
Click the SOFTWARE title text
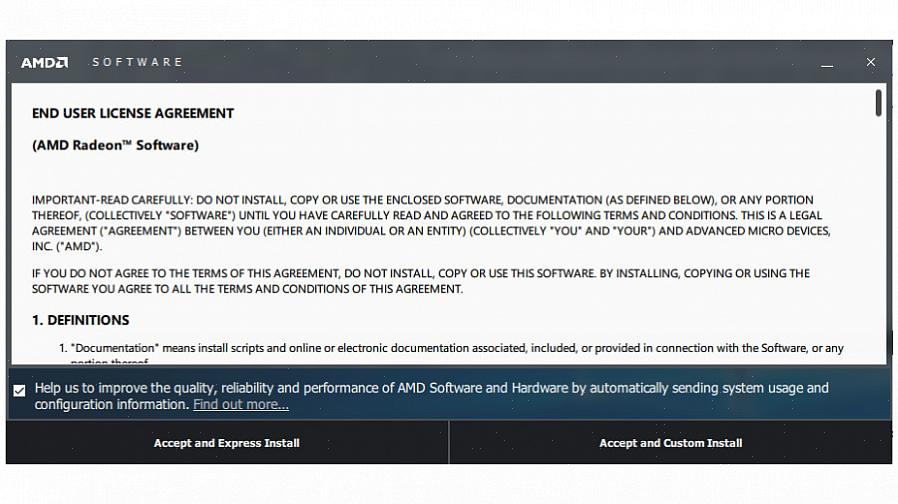coord(137,62)
